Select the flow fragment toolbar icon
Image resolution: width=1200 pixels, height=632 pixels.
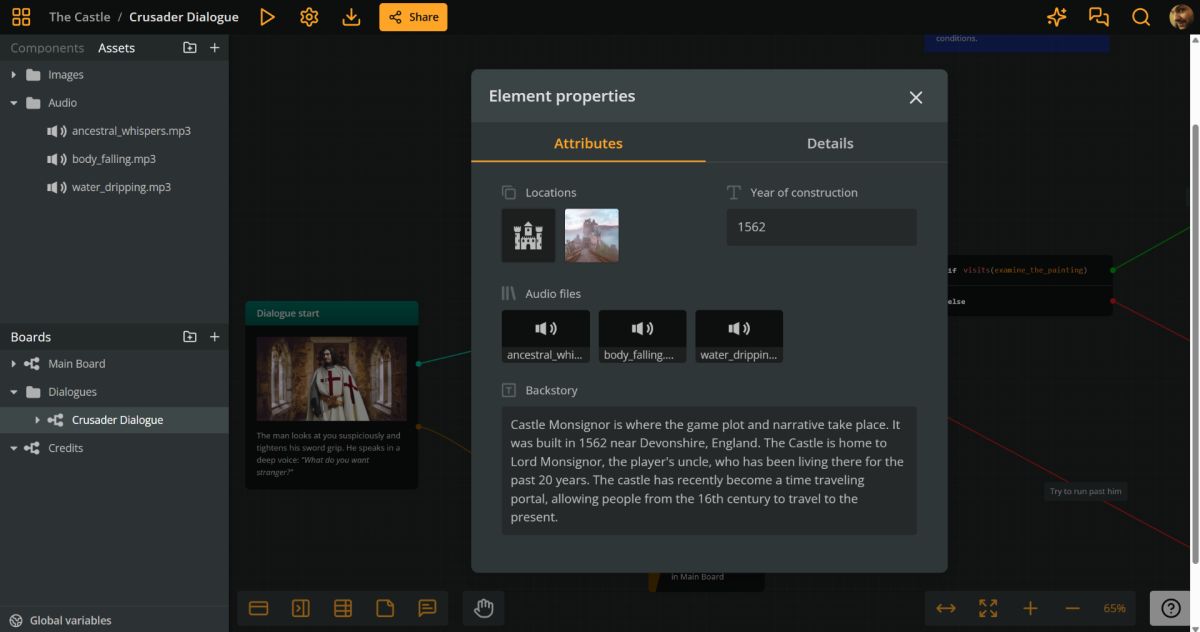coord(258,608)
